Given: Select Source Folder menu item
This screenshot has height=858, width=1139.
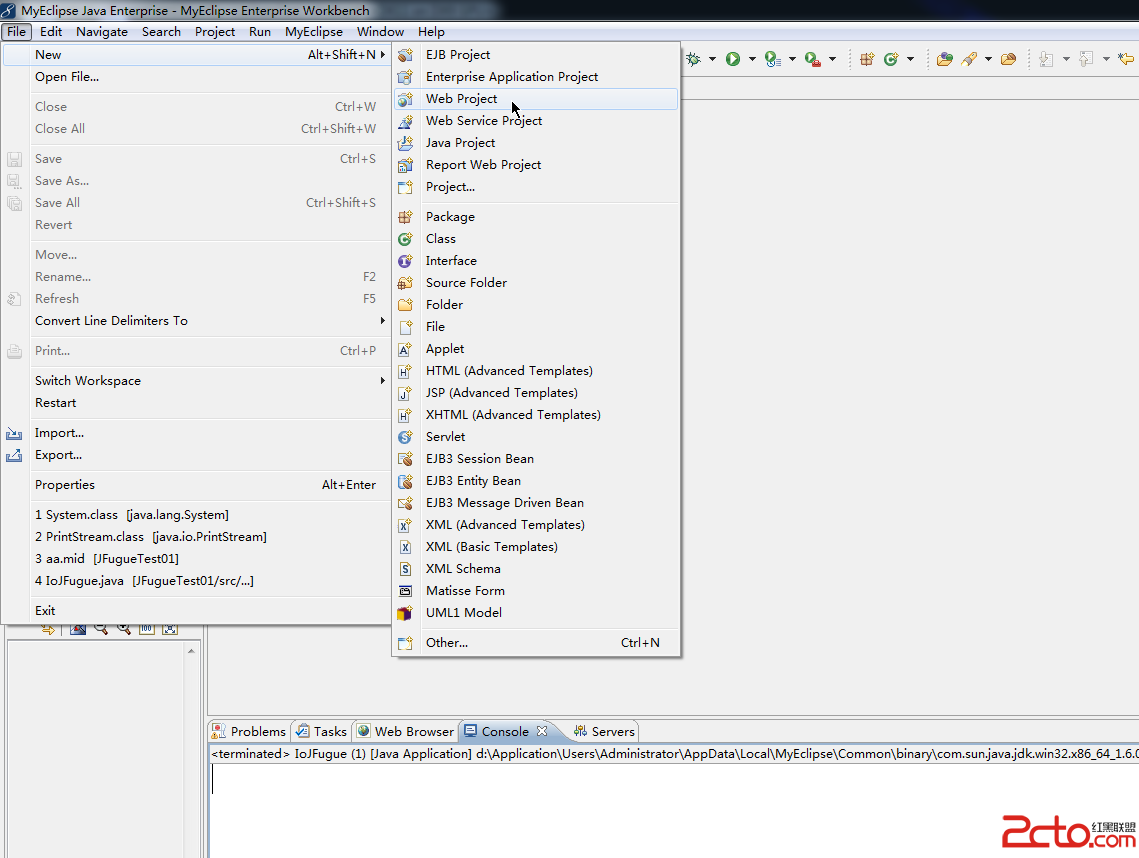Looking at the screenshot, I should 536,283.
